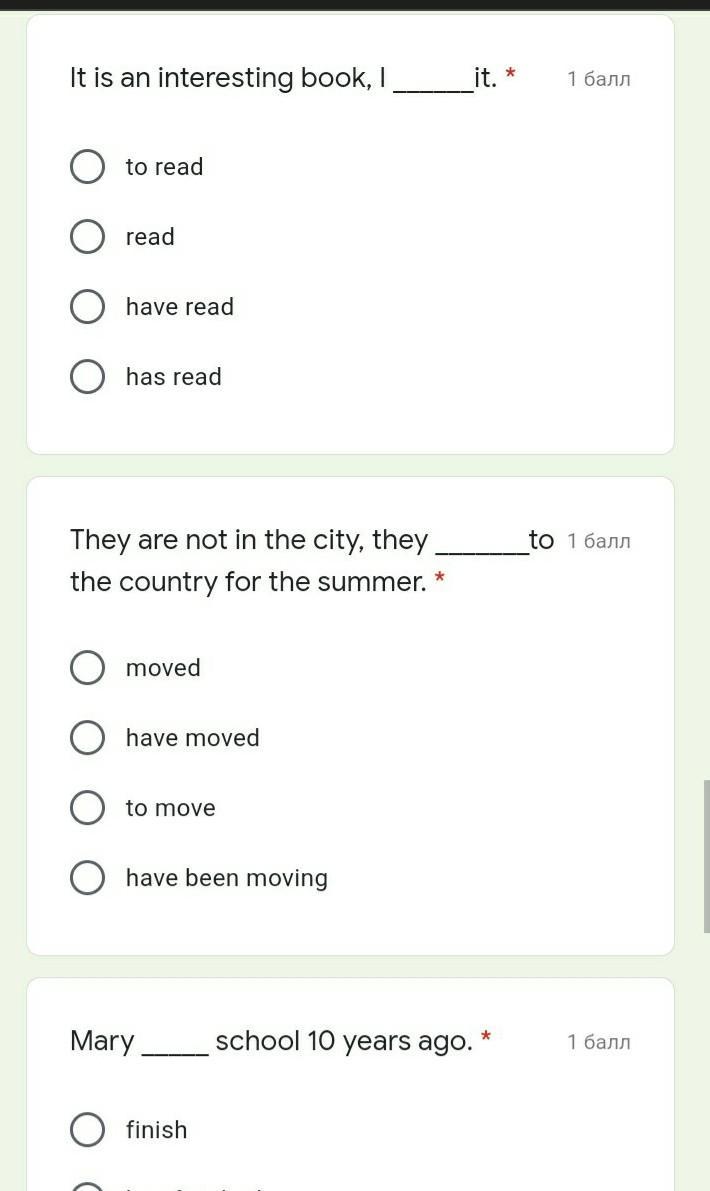Image resolution: width=710 pixels, height=1191 pixels.
Task: Click the 'to read' option label text
Action: tap(165, 167)
